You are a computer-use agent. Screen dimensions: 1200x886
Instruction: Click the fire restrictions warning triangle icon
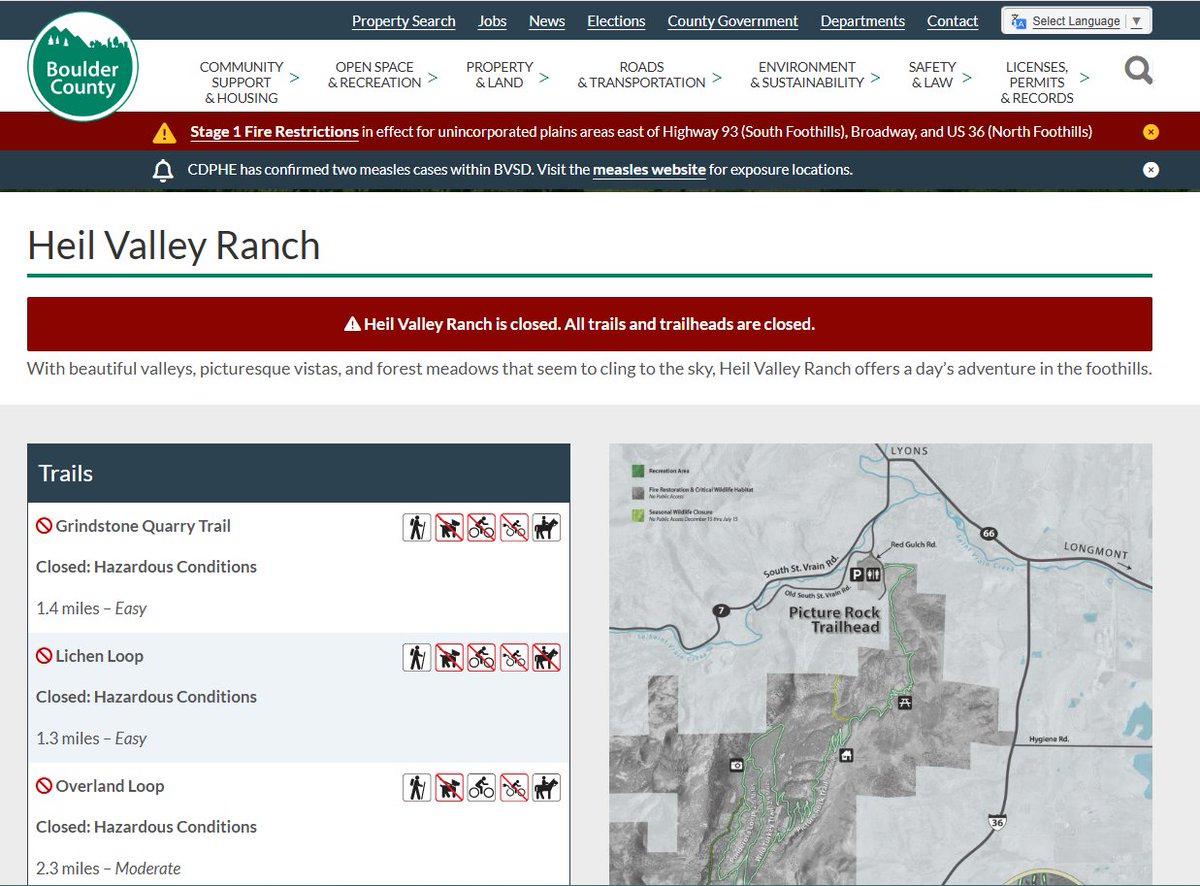coord(164,132)
